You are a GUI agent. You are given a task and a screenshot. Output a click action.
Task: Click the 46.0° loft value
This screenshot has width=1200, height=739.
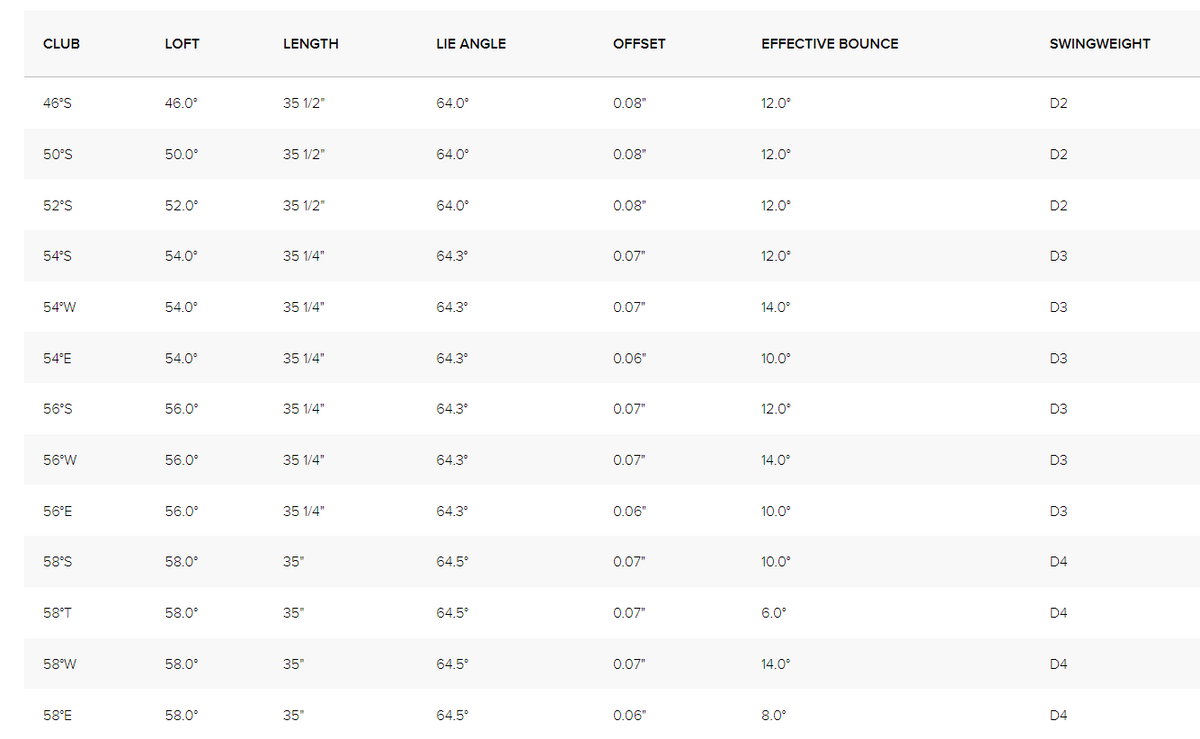[x=182, y=103]
